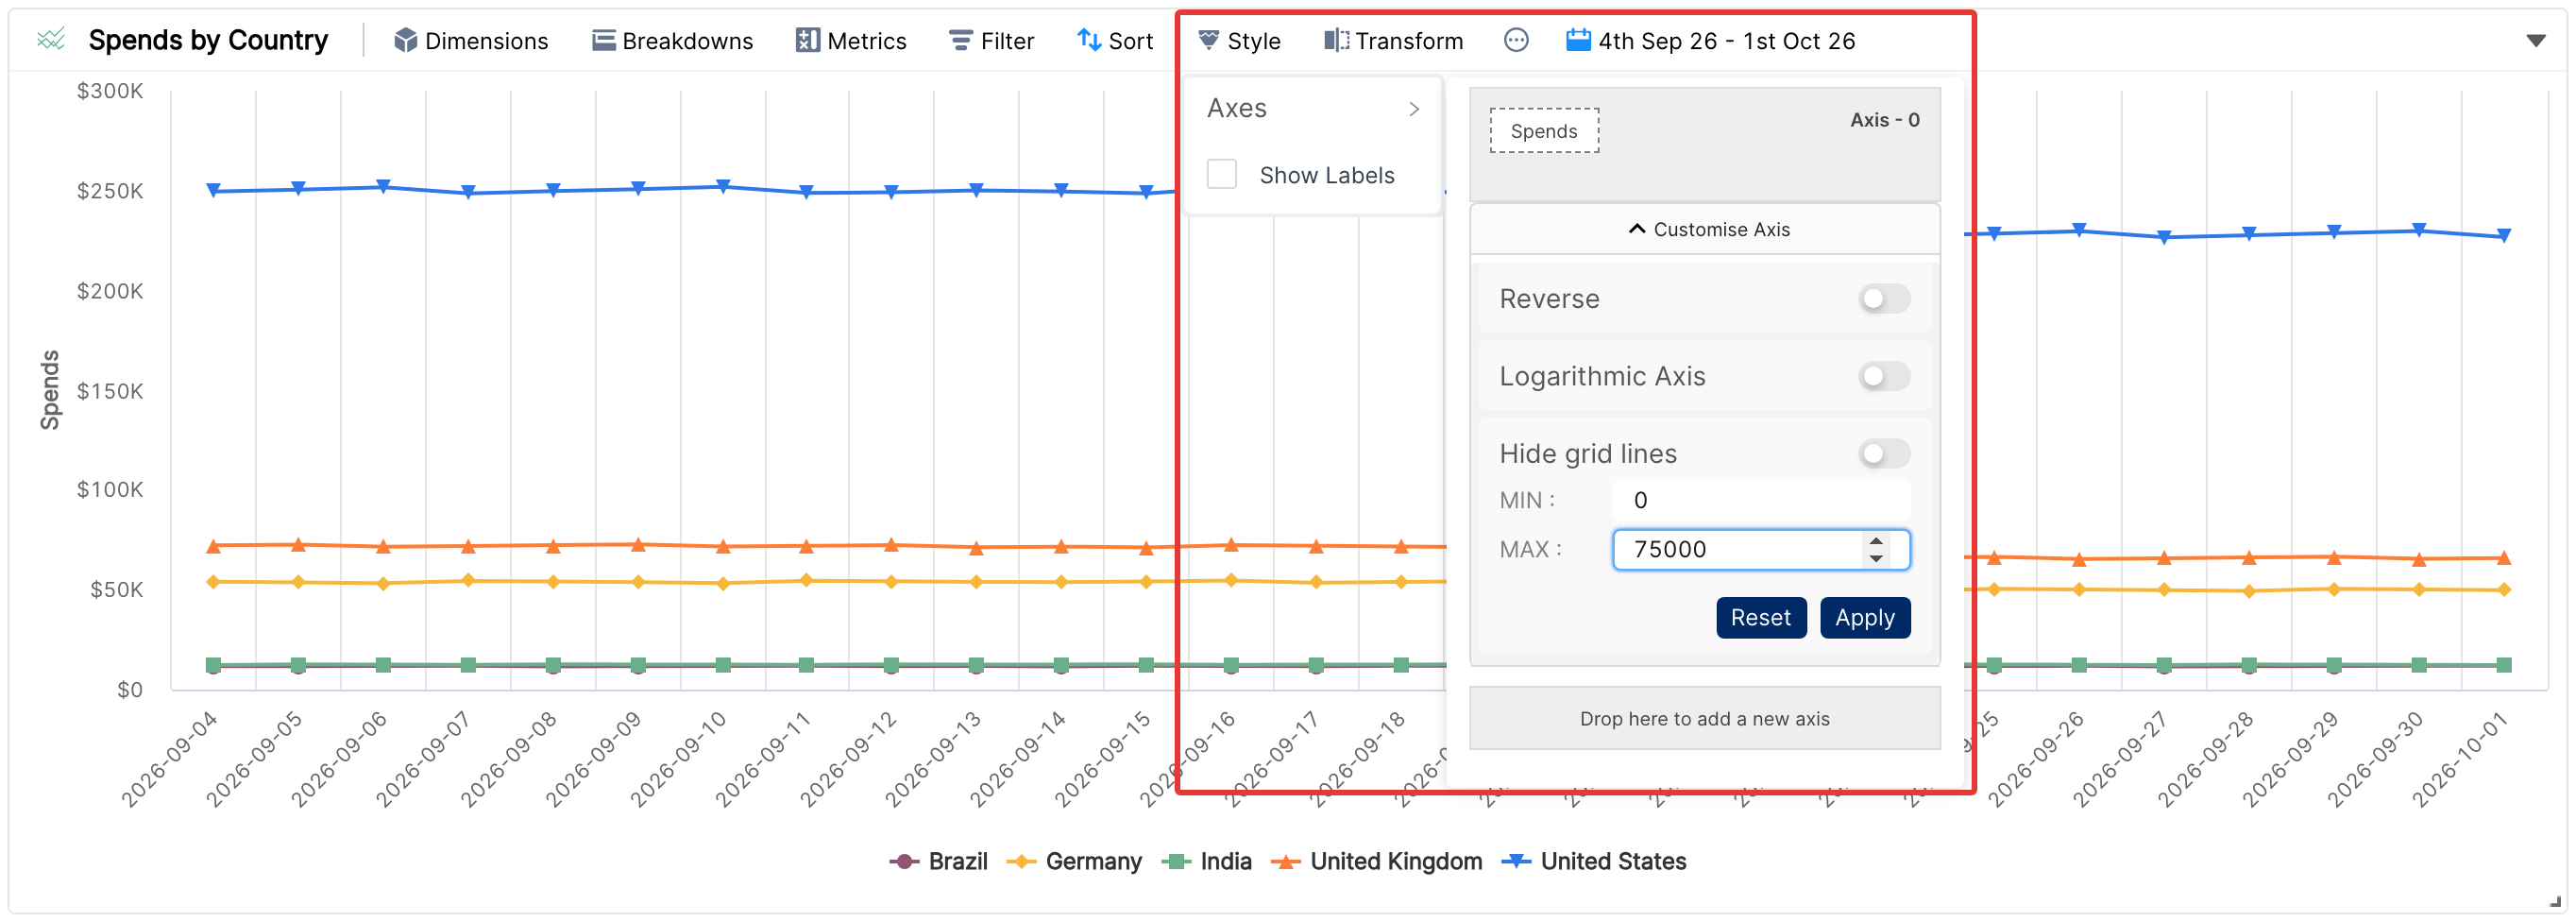Enable the Reverse axis toggle
Screen dimensions: 2576x922
(1884, 299)
